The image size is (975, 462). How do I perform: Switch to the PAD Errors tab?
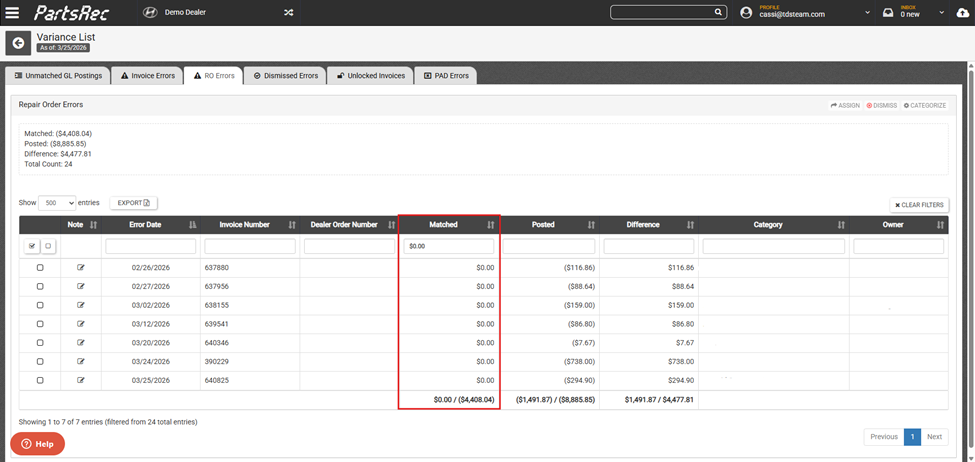click(x=446, y=75)
